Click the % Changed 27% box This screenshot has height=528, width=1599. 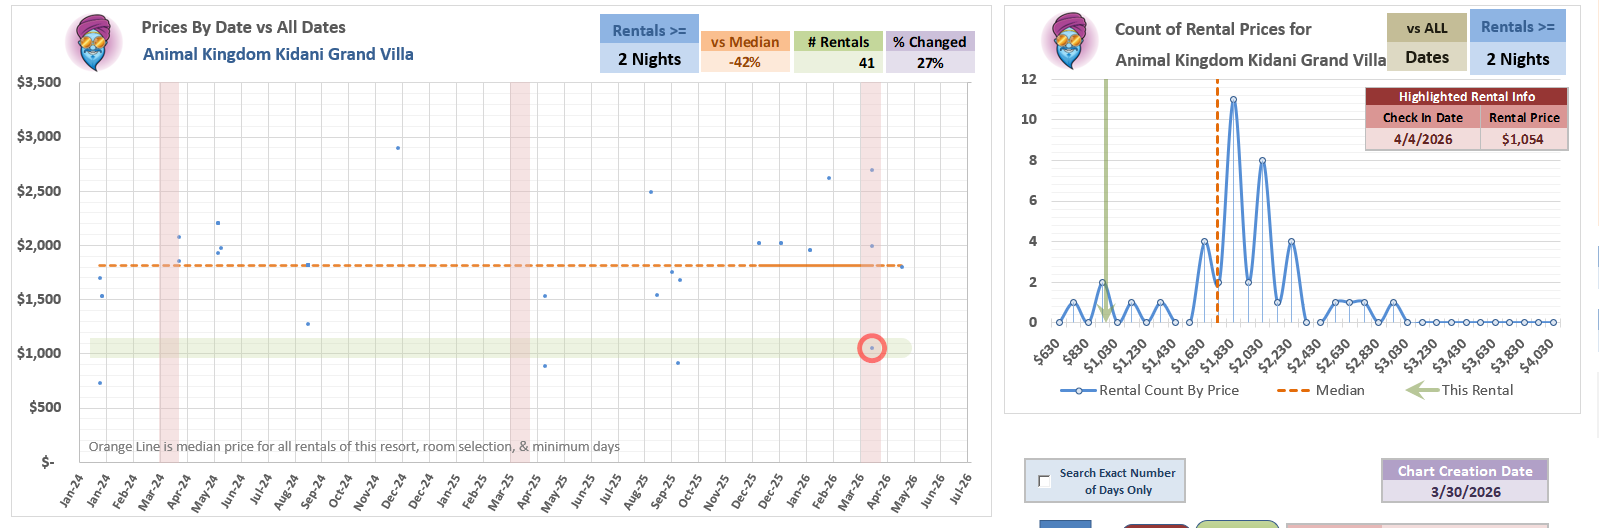[930, 52]
